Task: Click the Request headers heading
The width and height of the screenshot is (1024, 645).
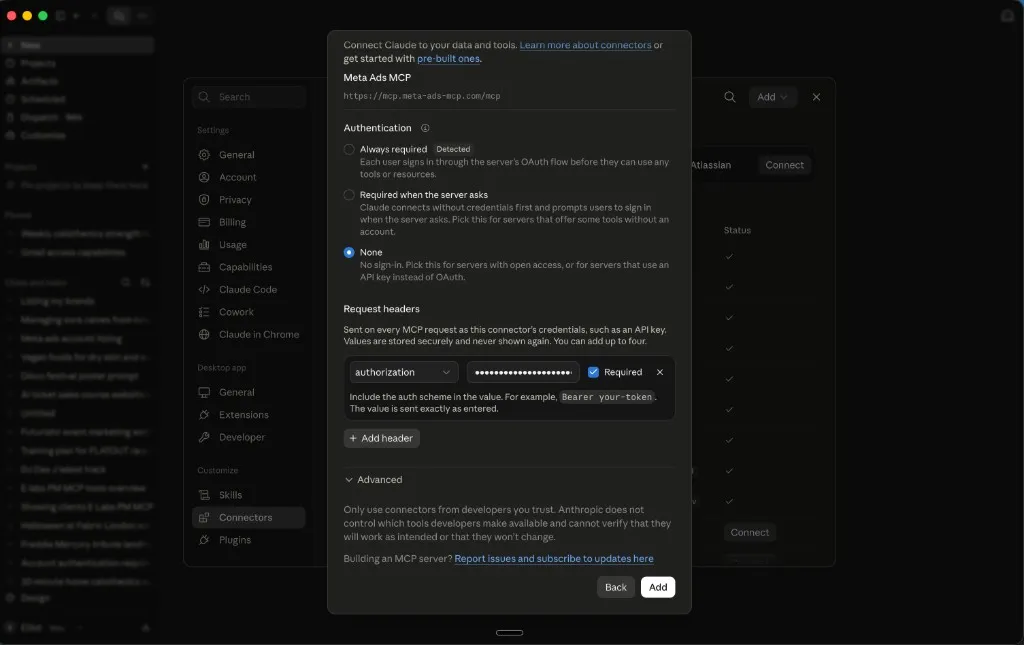Action: pyautogui.click(x=381, y=309)
